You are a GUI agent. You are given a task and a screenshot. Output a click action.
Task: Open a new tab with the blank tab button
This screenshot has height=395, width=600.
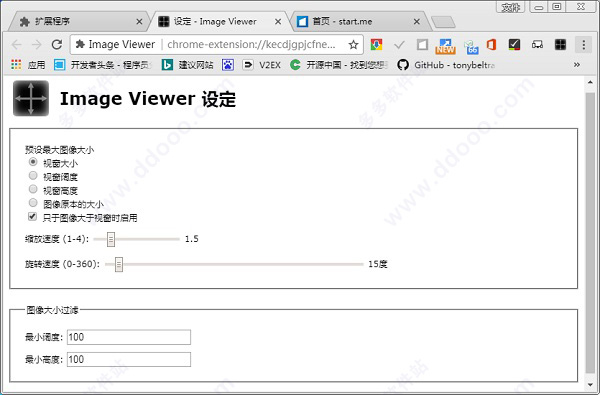[x=443, y=22]
